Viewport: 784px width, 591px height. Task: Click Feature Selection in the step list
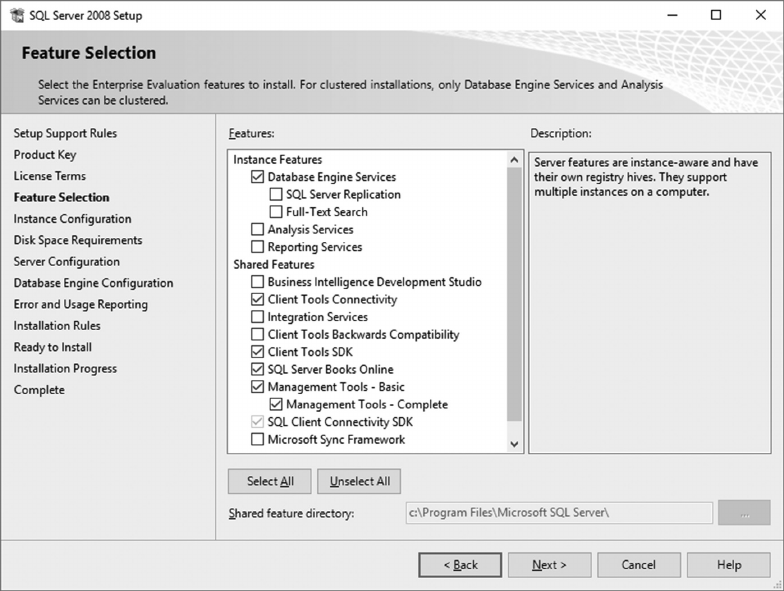[62, 198]
